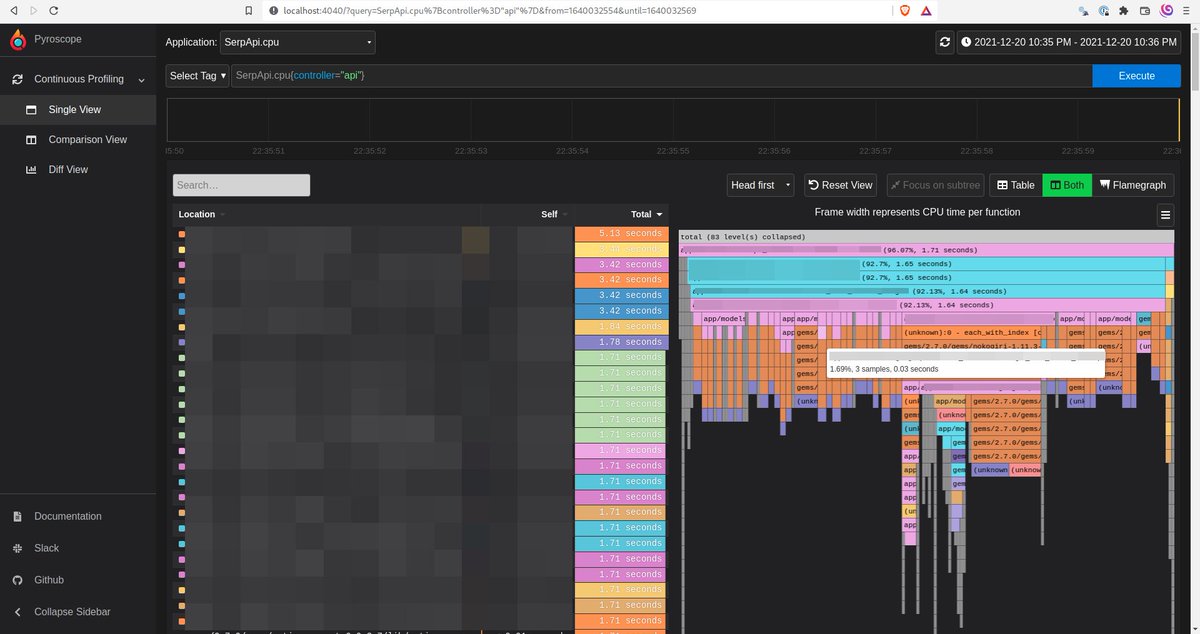This screenshot has height=634, width=1200.
Task: Open flamegraph hamburger menu
Action: (x=1165, y=214)
